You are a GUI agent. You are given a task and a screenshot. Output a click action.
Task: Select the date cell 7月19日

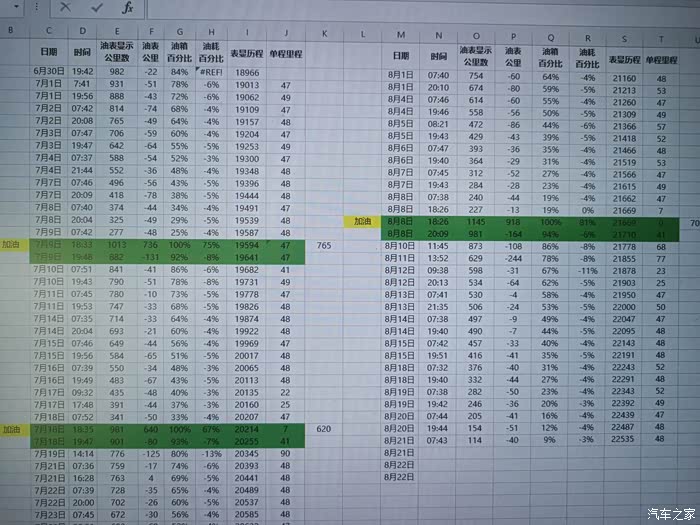(x=49, y=454)
